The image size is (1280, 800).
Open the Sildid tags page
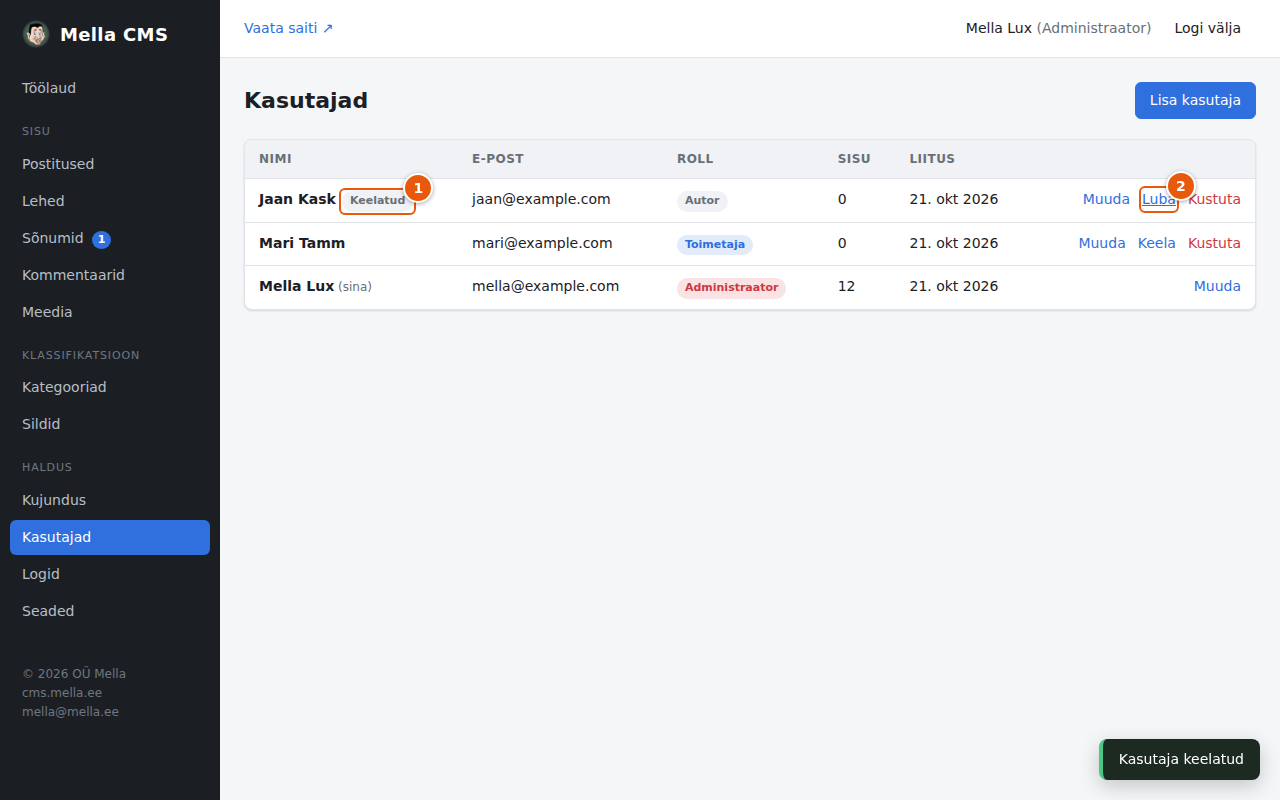(x=110, y=424)
